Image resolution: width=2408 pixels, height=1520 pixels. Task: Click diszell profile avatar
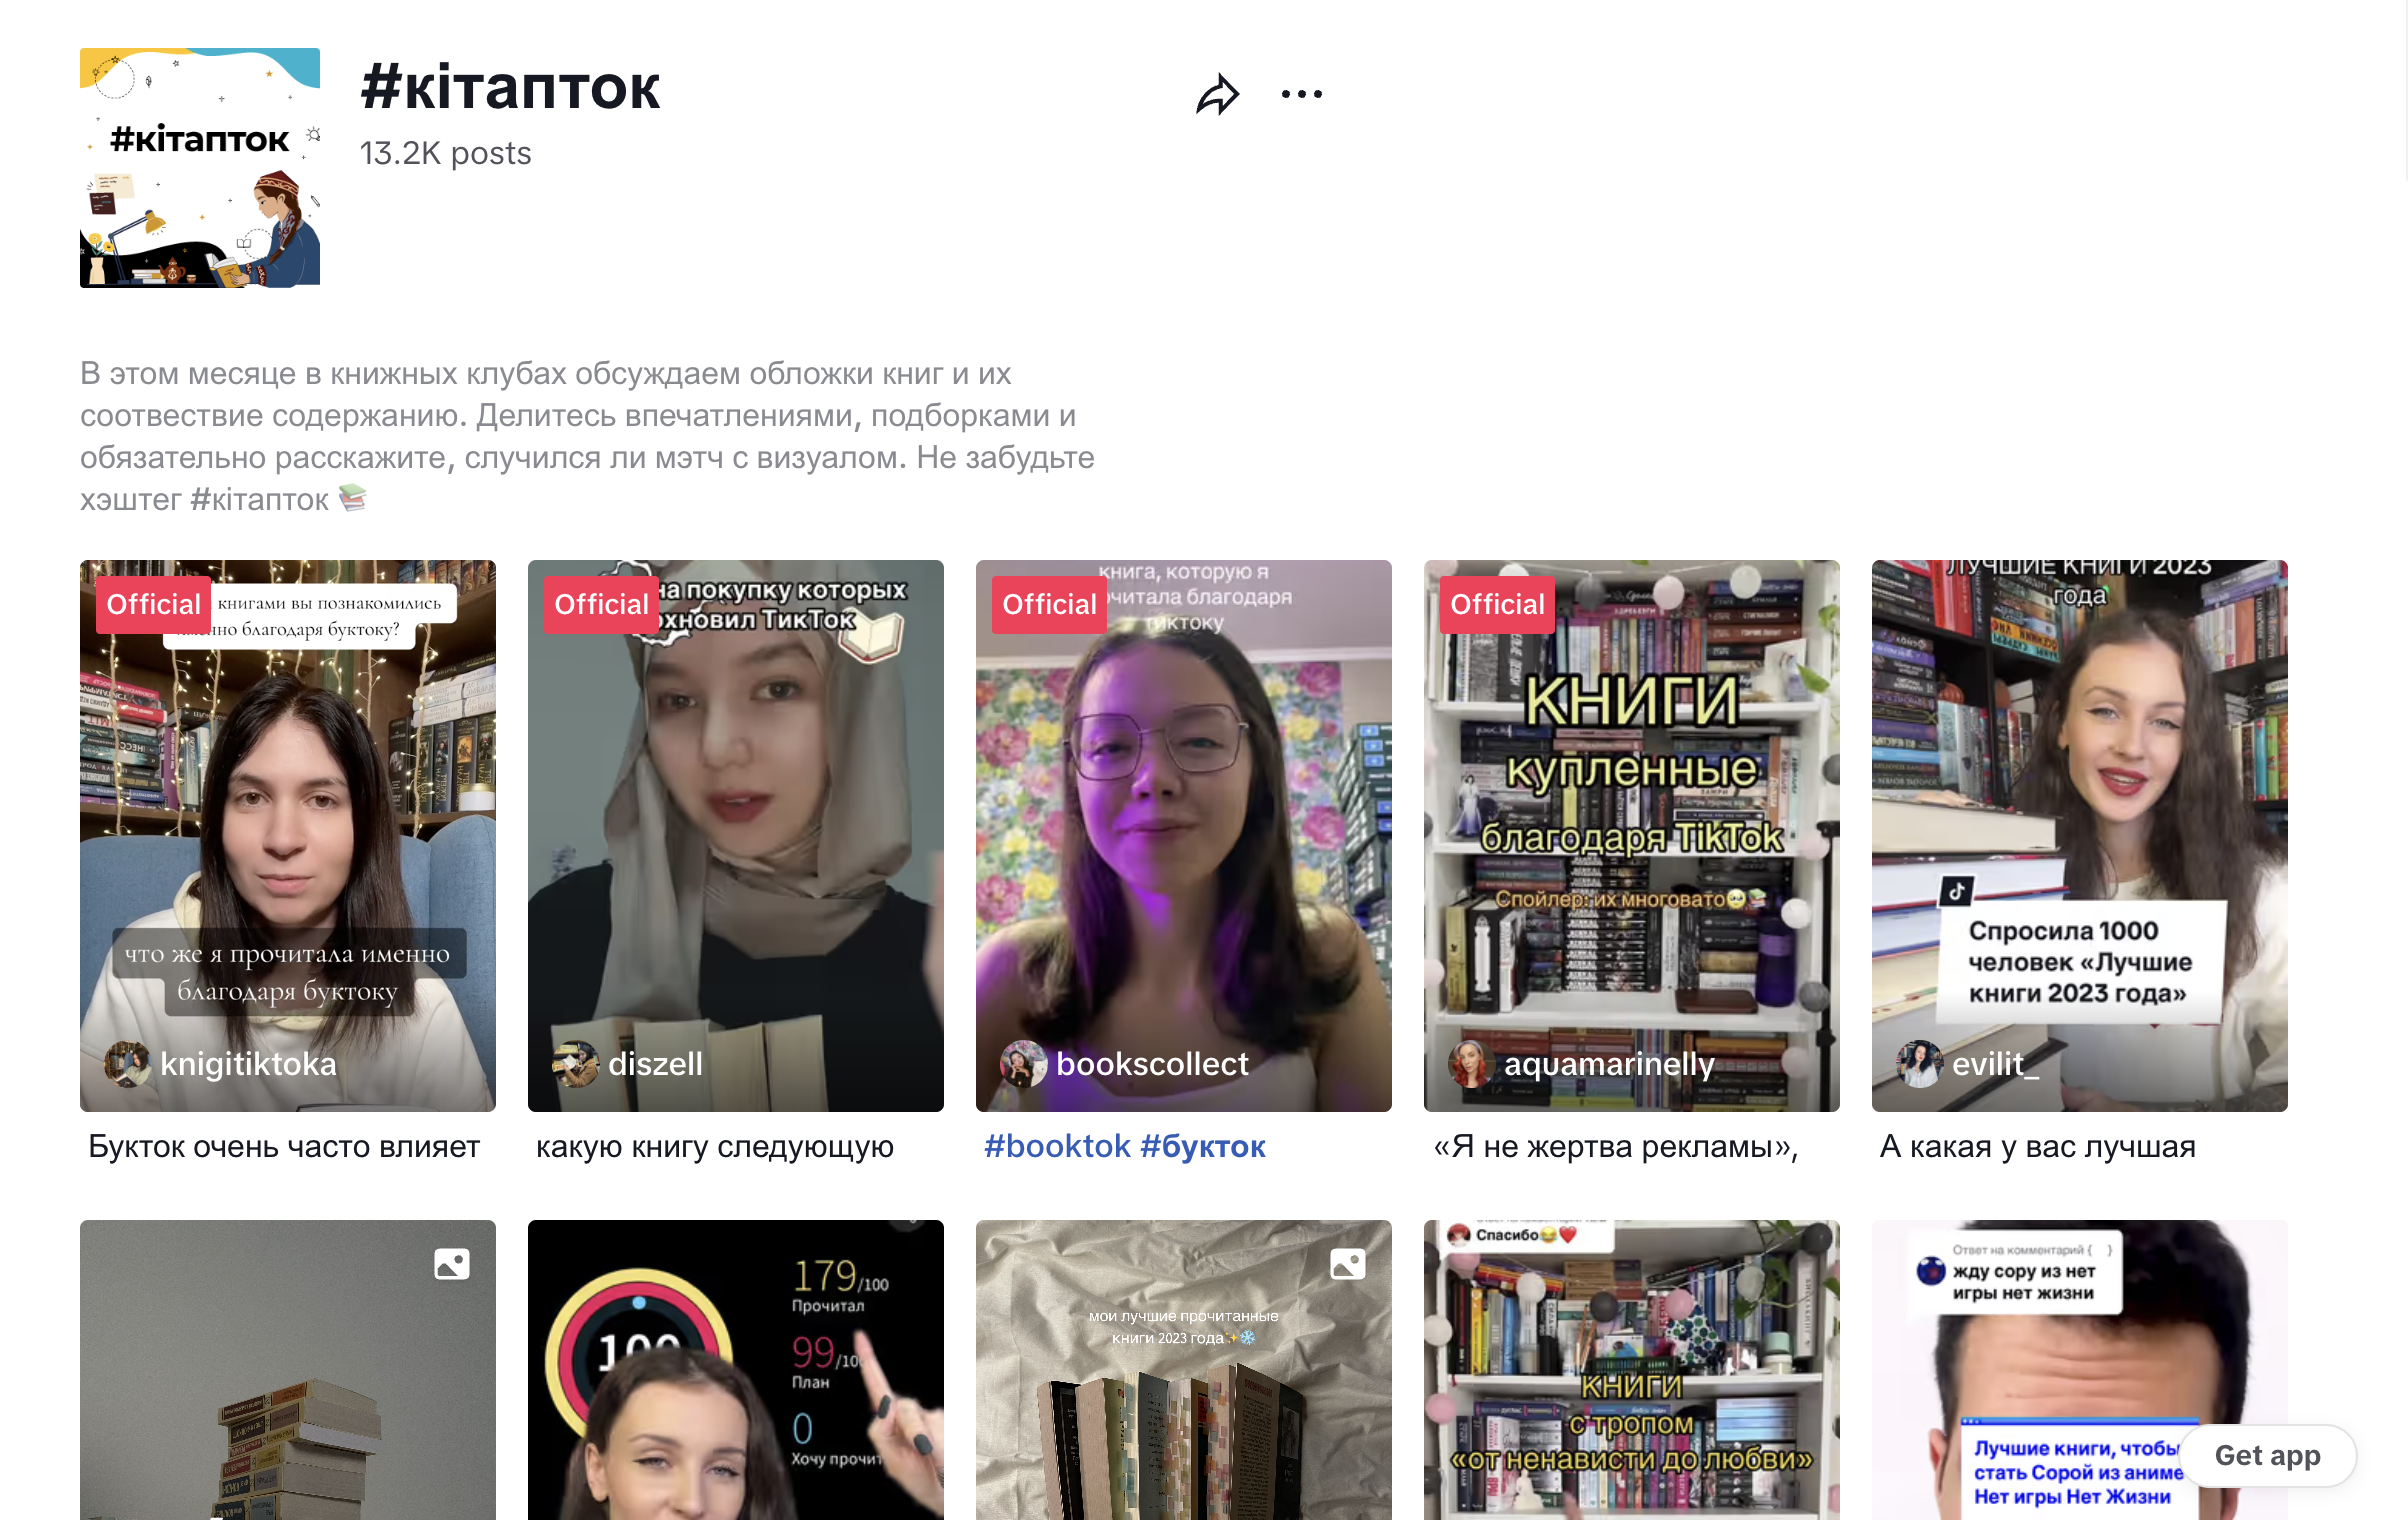point(576,1064)
